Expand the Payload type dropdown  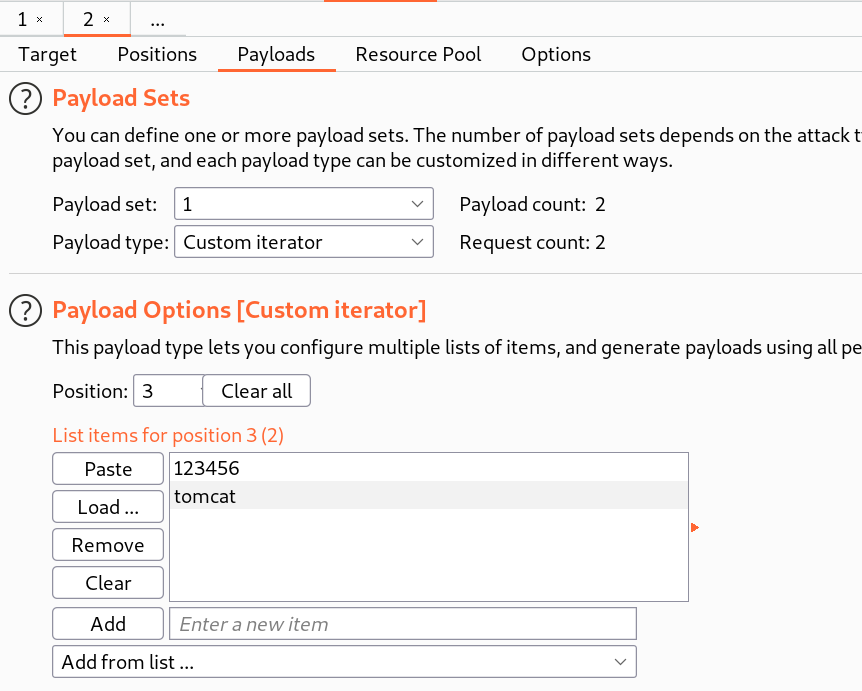(304, 242)
